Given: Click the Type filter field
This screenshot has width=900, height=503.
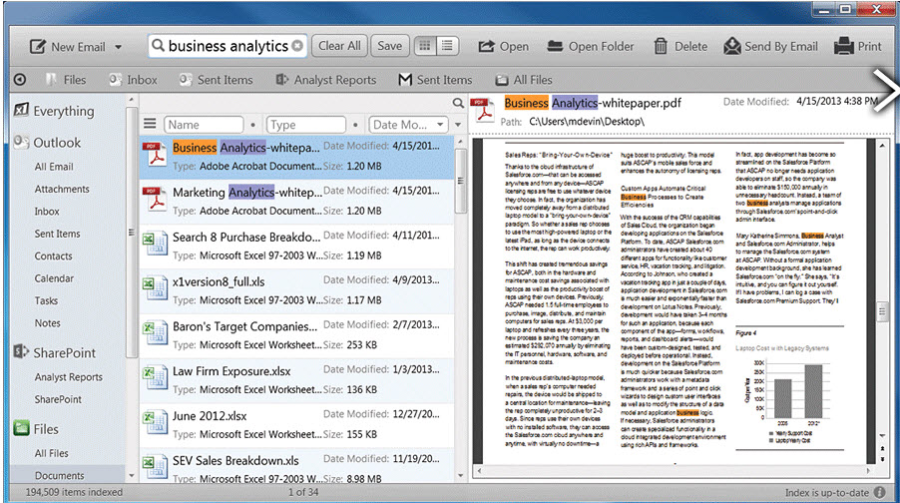Looking at the screenshot, I should point(306,125).
